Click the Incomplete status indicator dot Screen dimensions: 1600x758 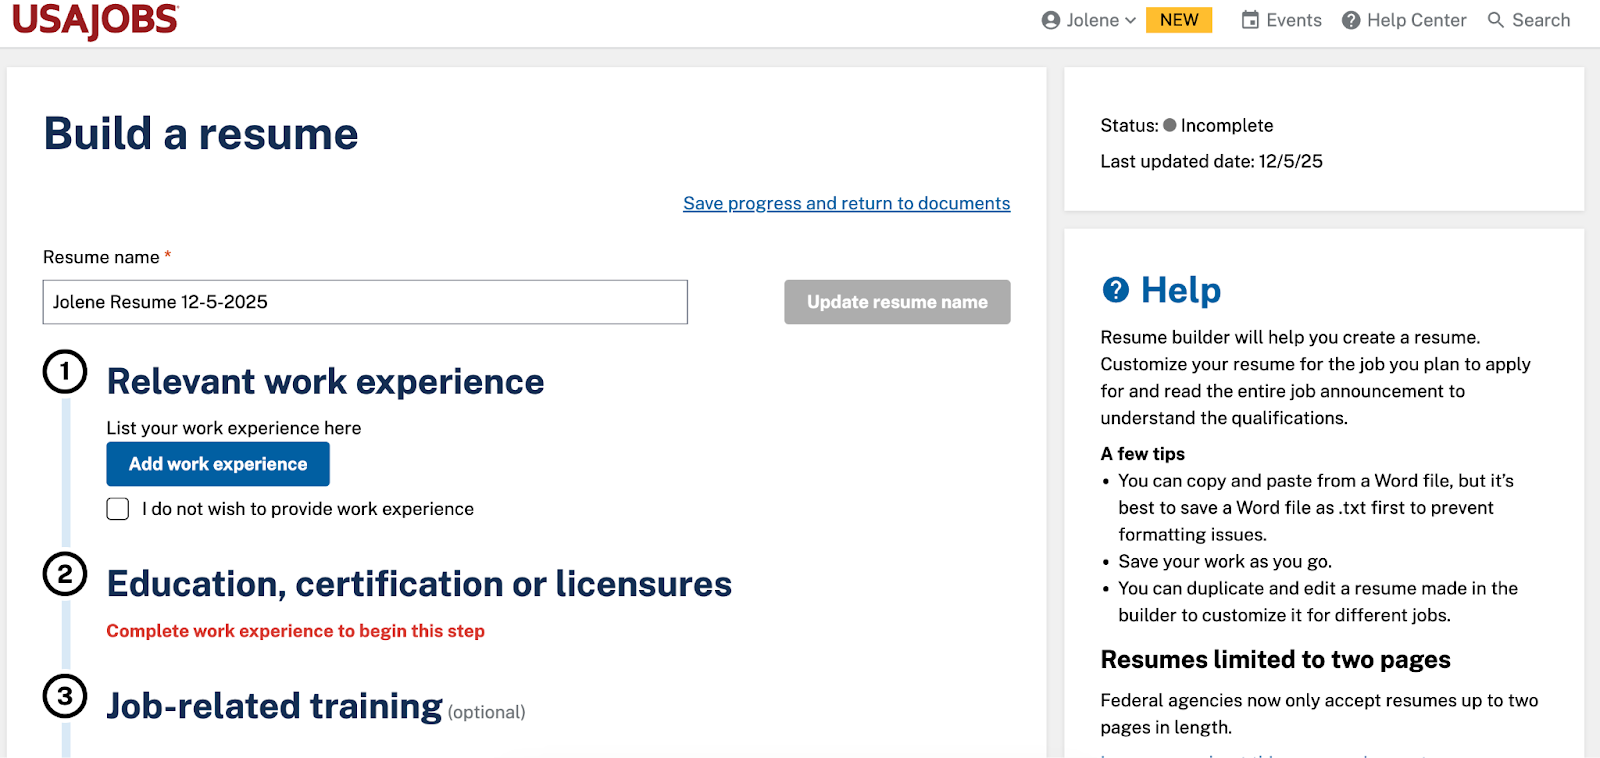point(1170,125)
